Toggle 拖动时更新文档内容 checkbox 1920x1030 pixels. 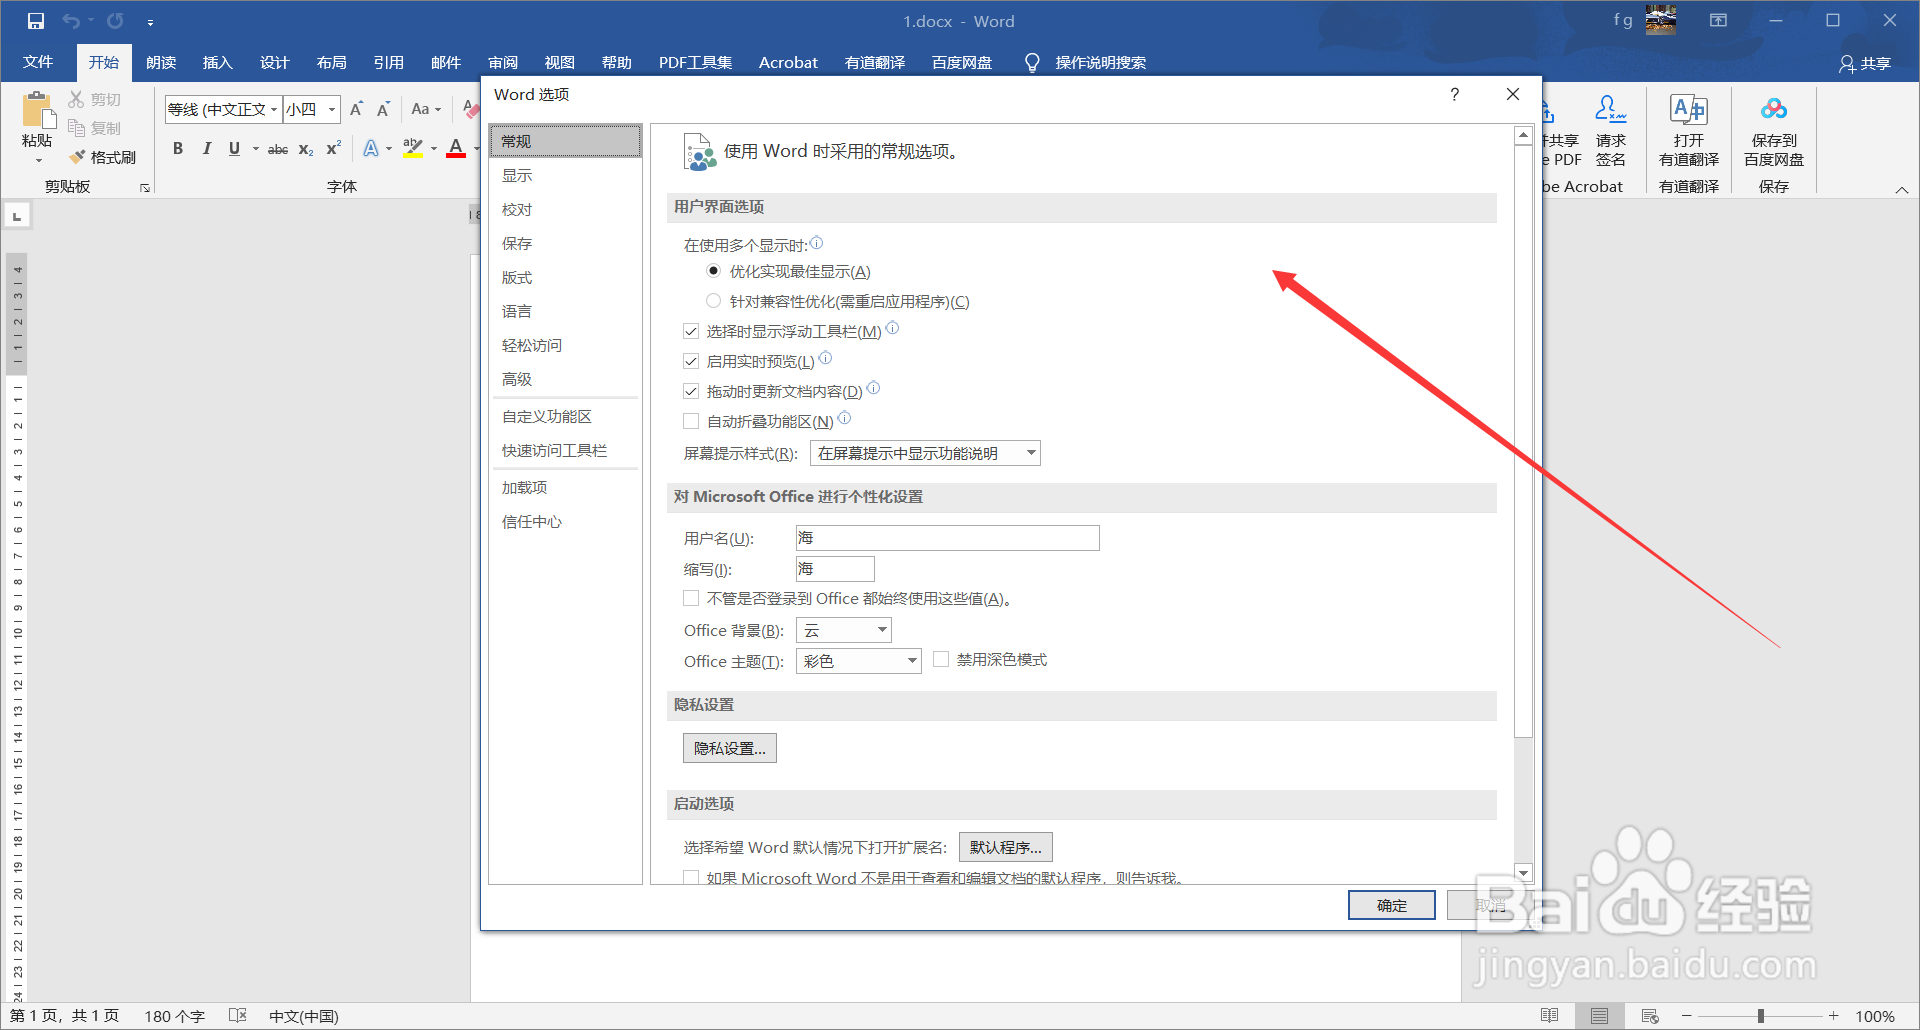(691, 391)
